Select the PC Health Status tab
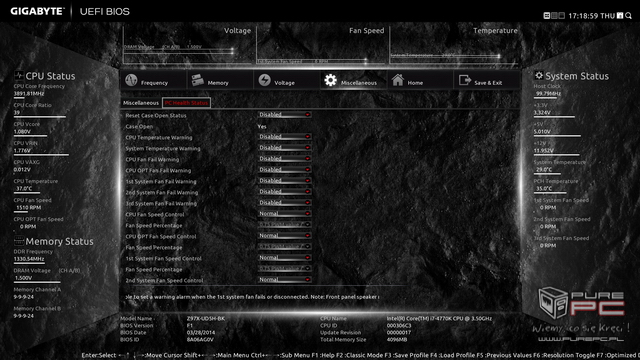Screen dimensions: 640x360 pos(187,103)
